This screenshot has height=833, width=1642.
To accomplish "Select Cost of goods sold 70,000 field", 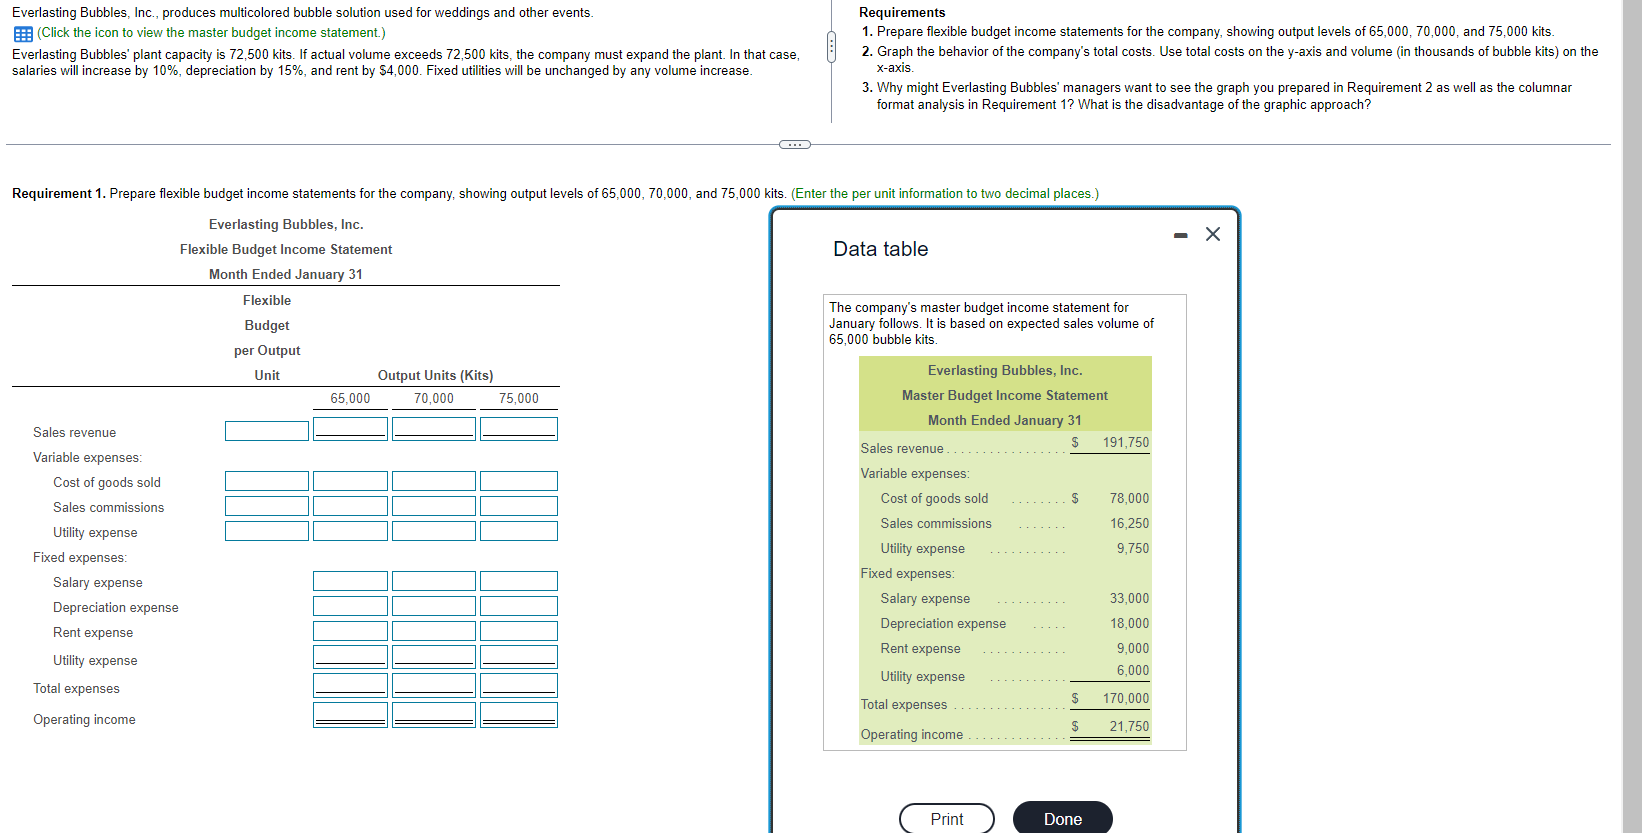I will [434, 481].
